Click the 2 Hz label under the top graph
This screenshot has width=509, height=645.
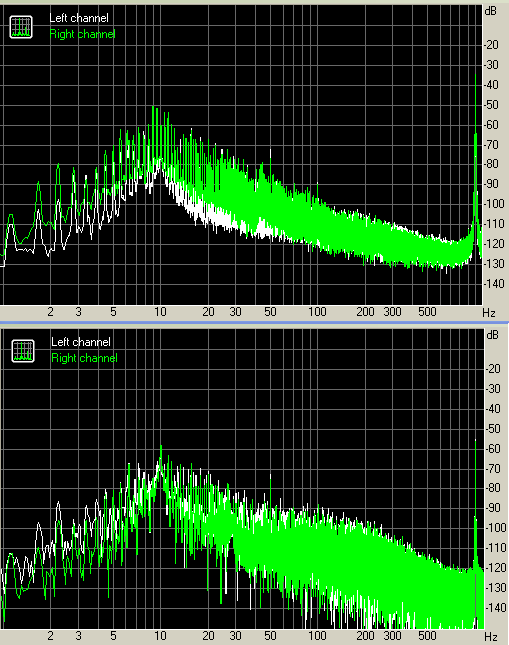click(50, 312)
